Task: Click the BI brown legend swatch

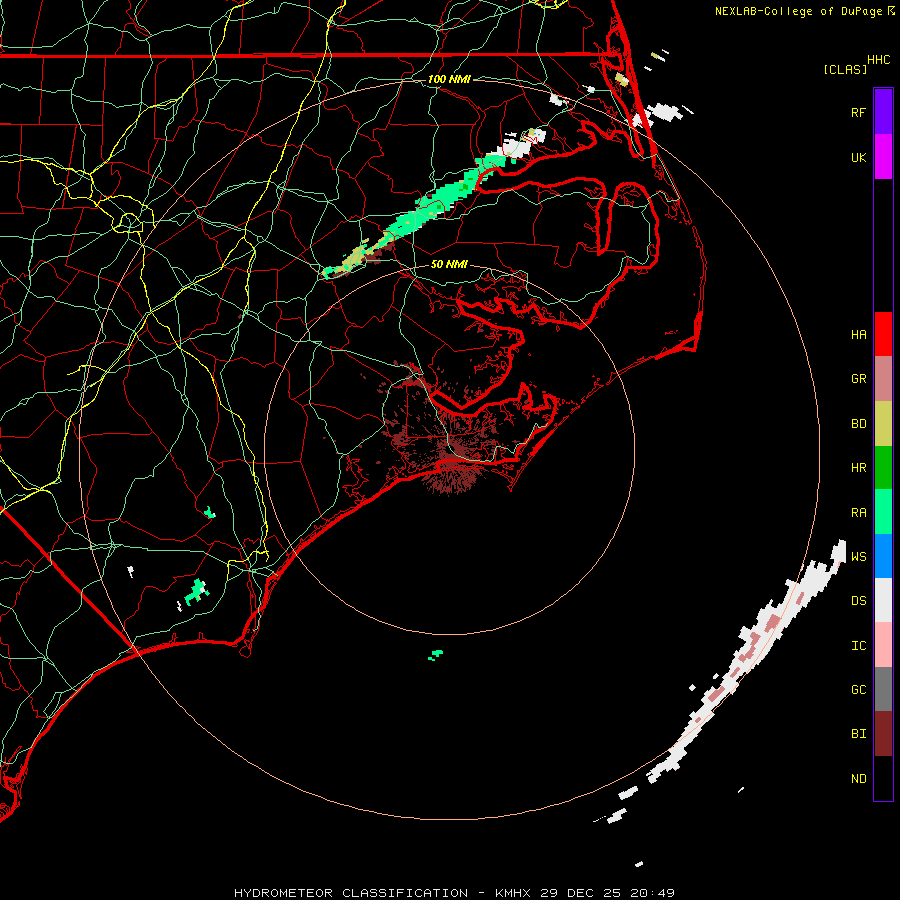Action: pos(883,734)
